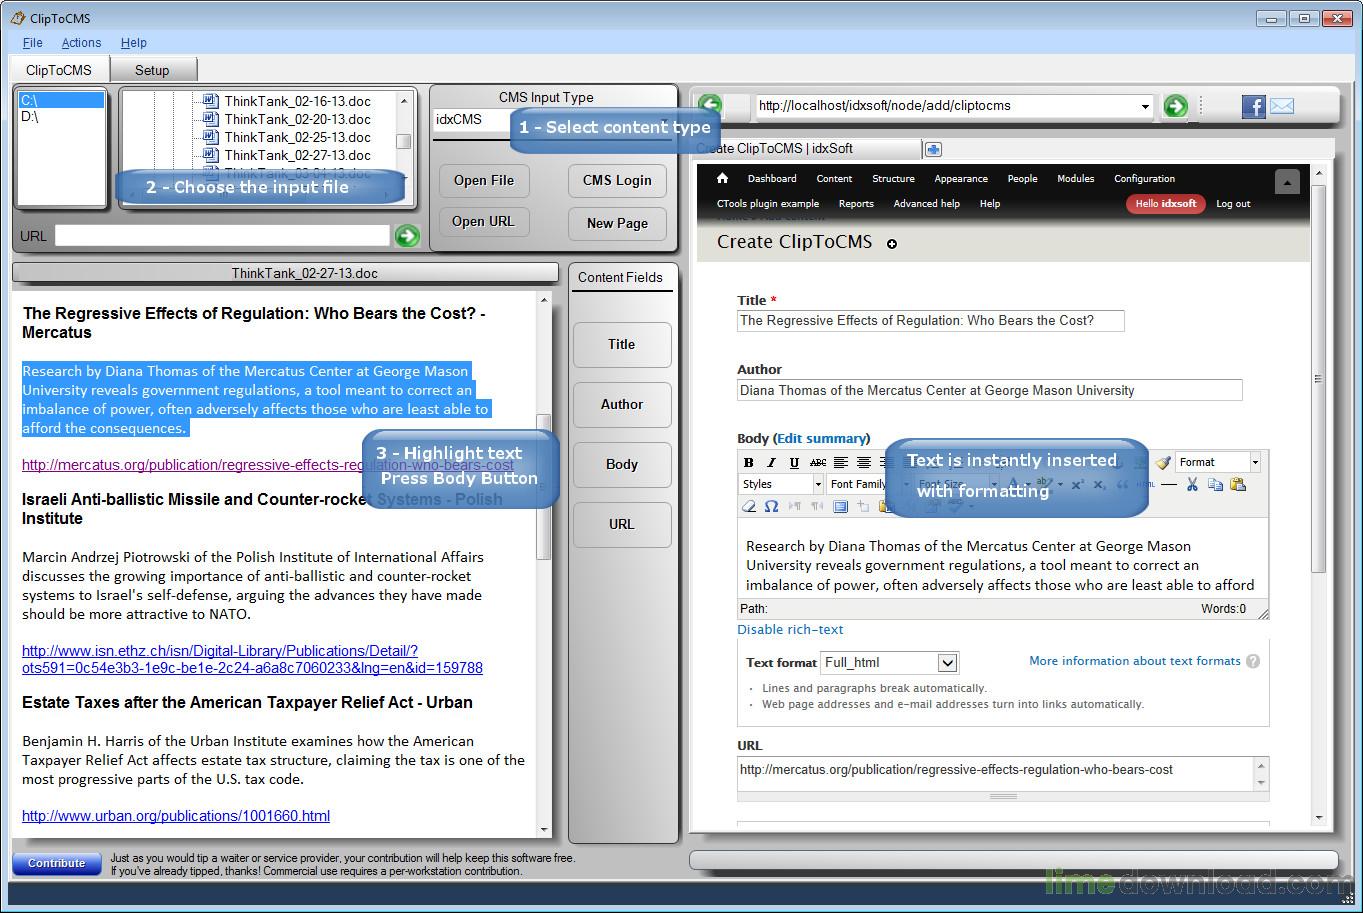Image resolution: width=1363 pixels, height=913 pixels.
Task: Click the Author text field on web form
Action: pyautogui.click(x=990, y=391)
